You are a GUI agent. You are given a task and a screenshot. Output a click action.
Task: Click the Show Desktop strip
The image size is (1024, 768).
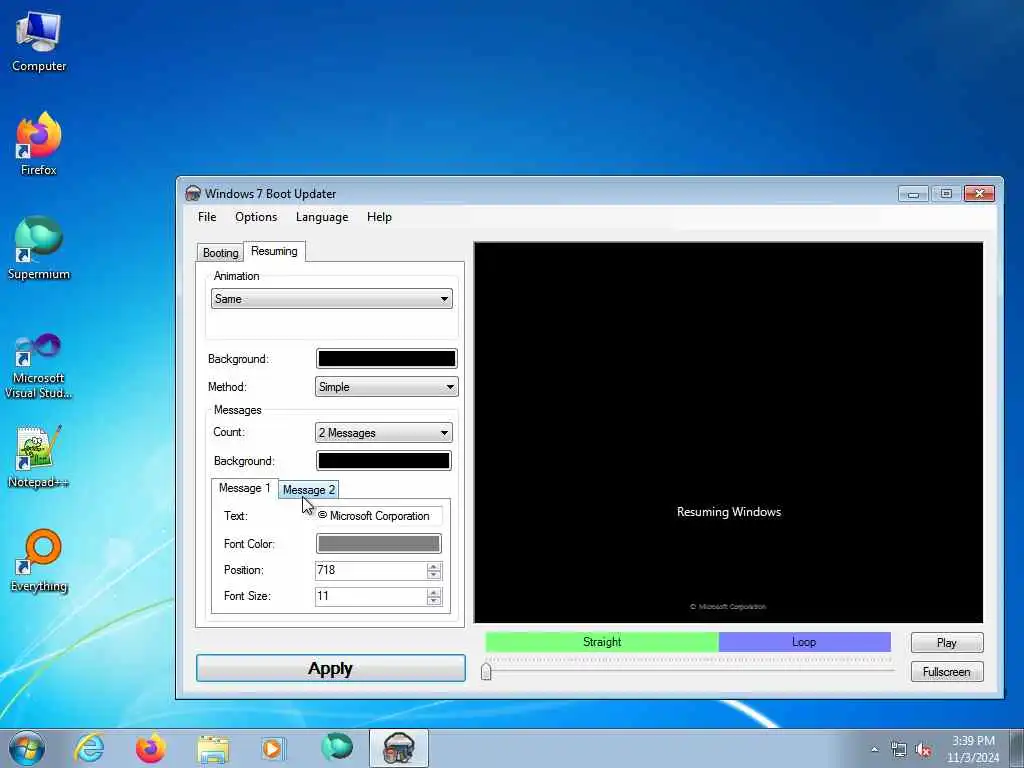coord(1017,748)
